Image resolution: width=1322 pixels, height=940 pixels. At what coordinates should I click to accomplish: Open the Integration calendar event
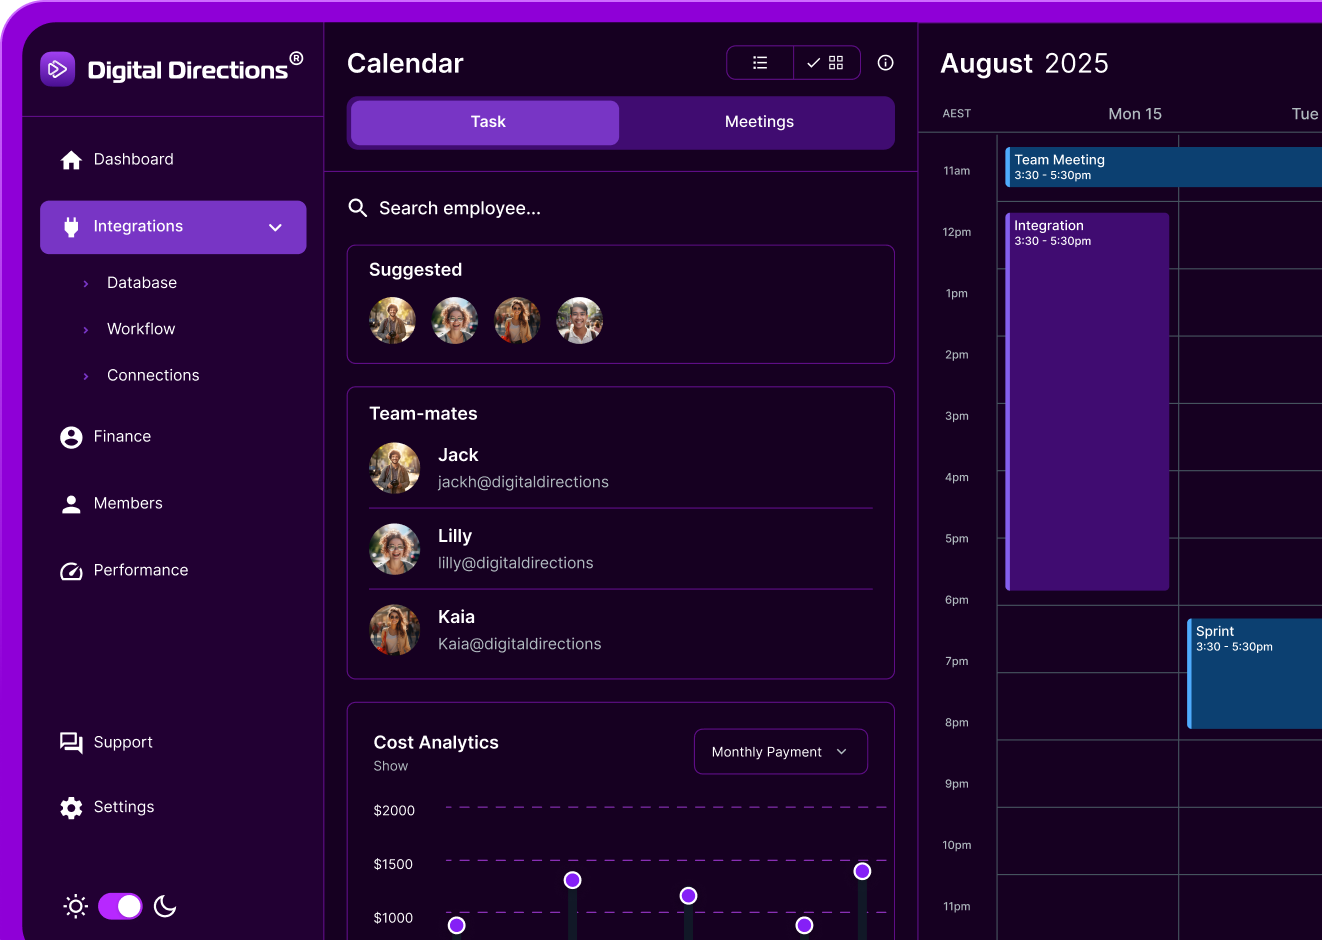point(1087,401)
